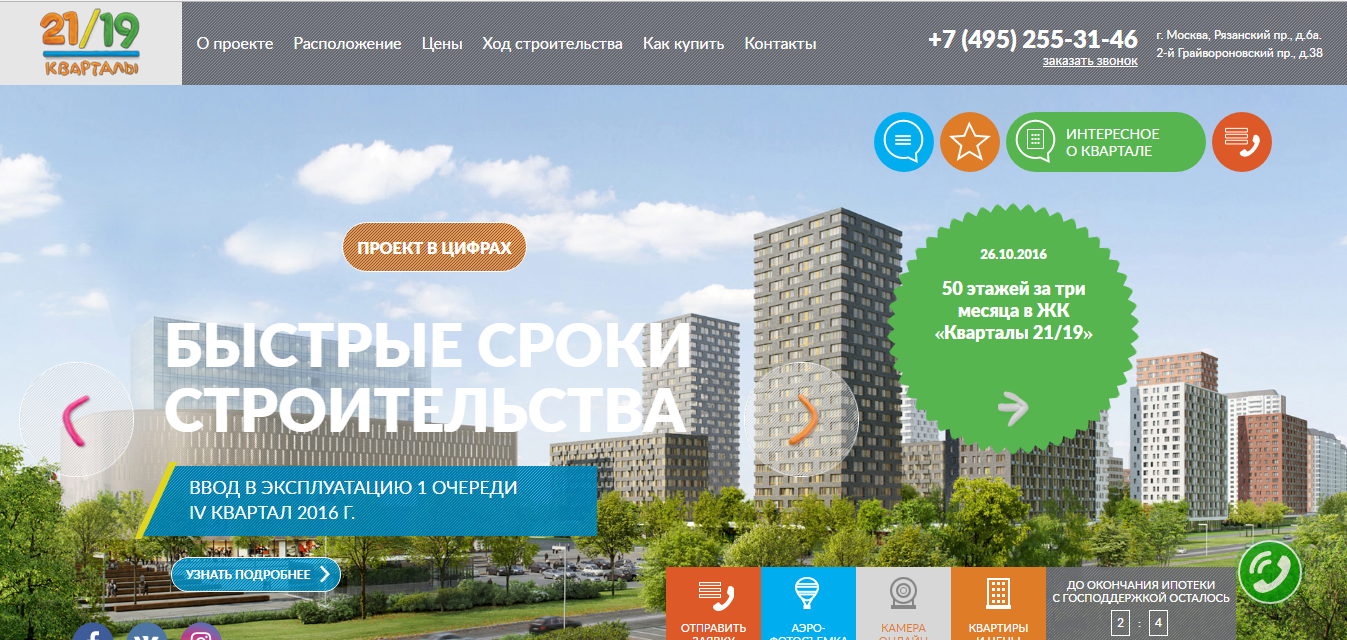Click the red-orange send request phone icon
Viewport: 1347px width, 640px height.
click(x=1242, y=142)
